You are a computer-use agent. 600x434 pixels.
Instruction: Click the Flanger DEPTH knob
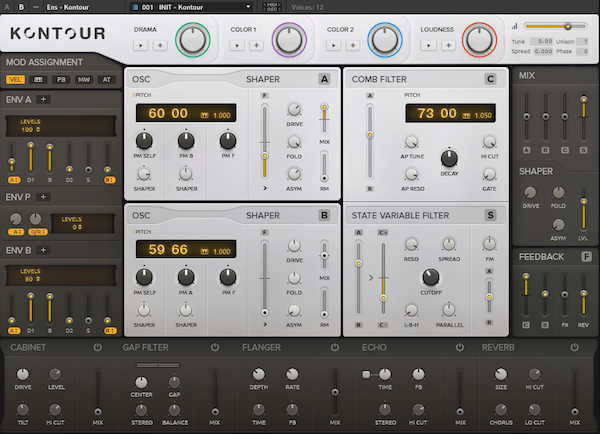point(259,374)
